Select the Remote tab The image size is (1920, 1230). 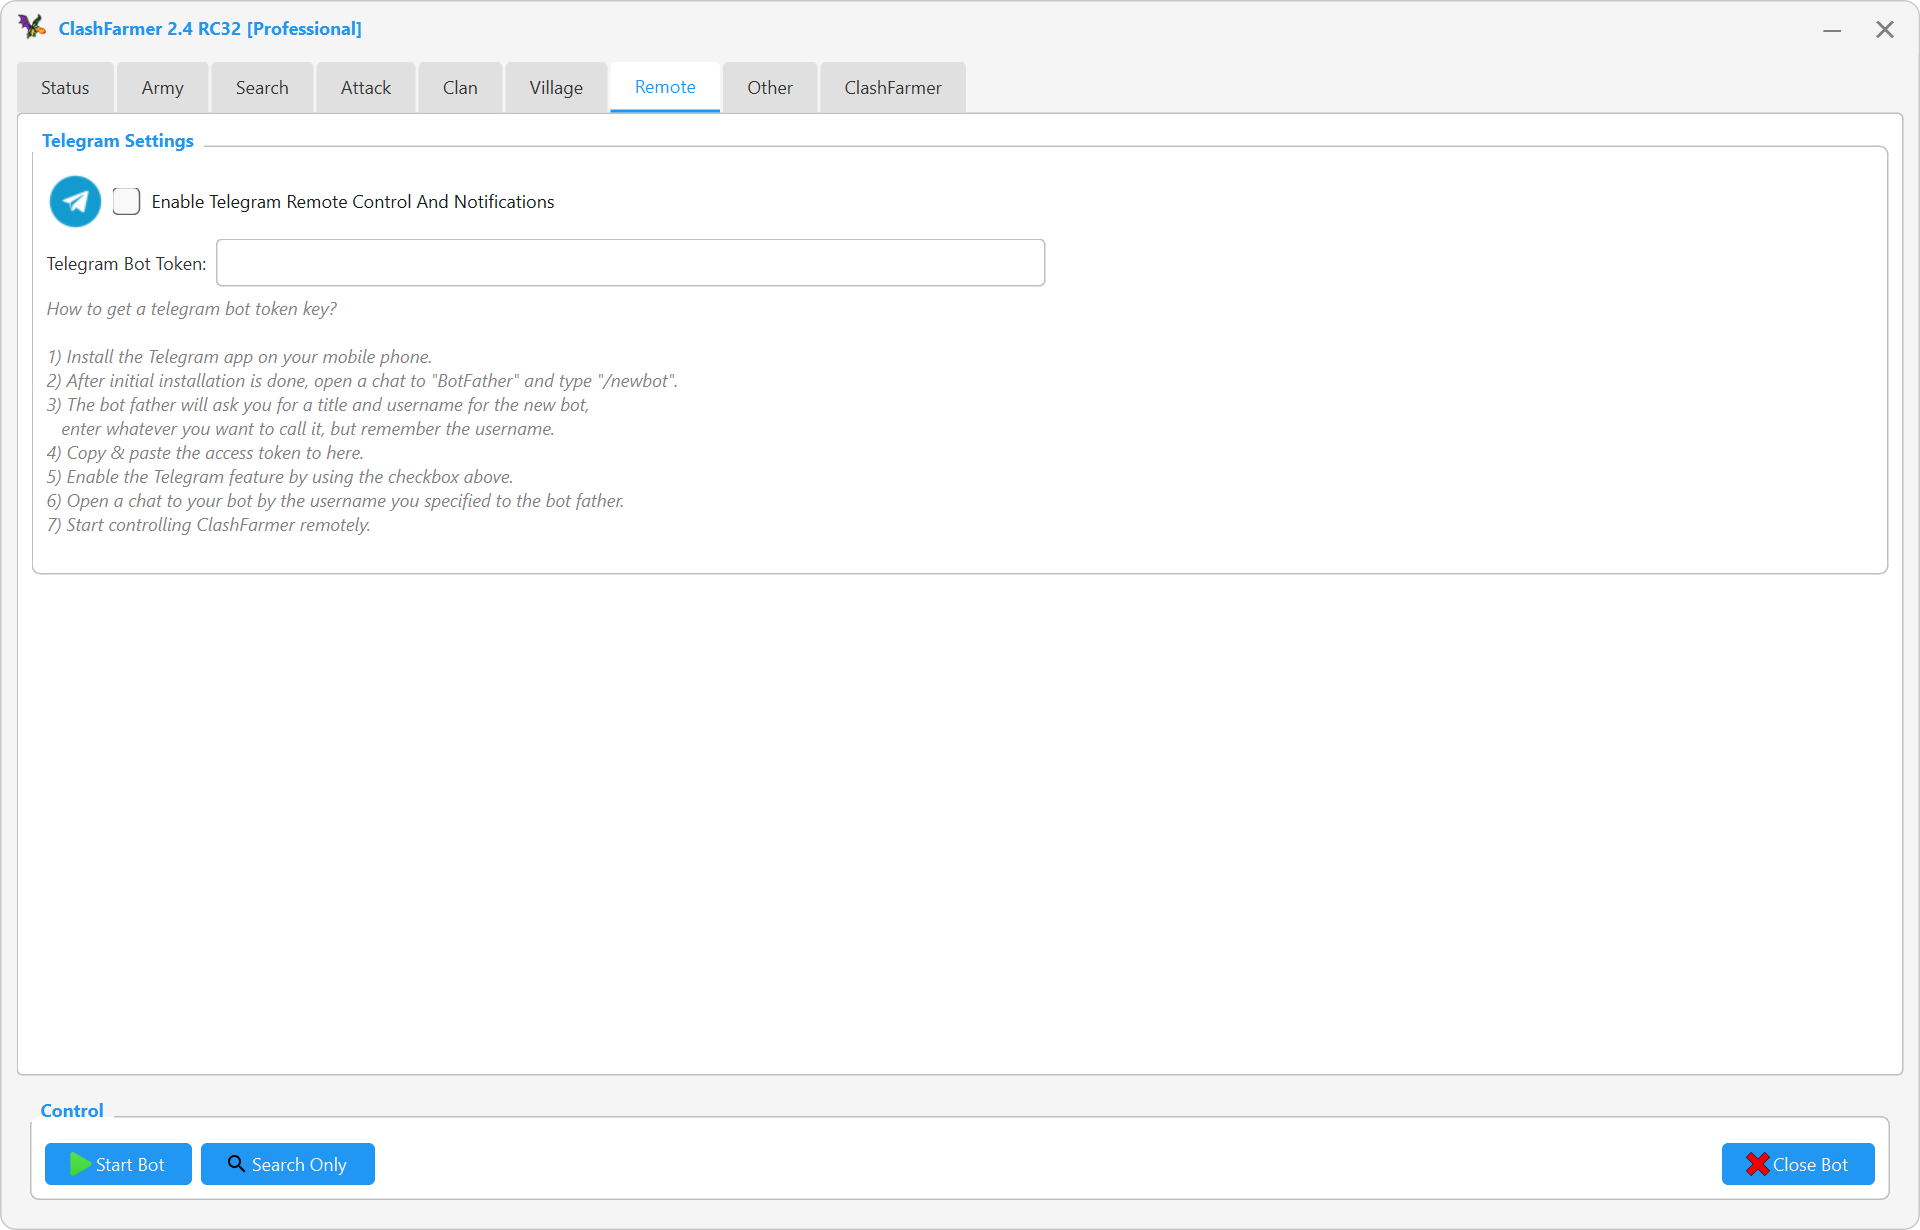(x=665, y=87)
